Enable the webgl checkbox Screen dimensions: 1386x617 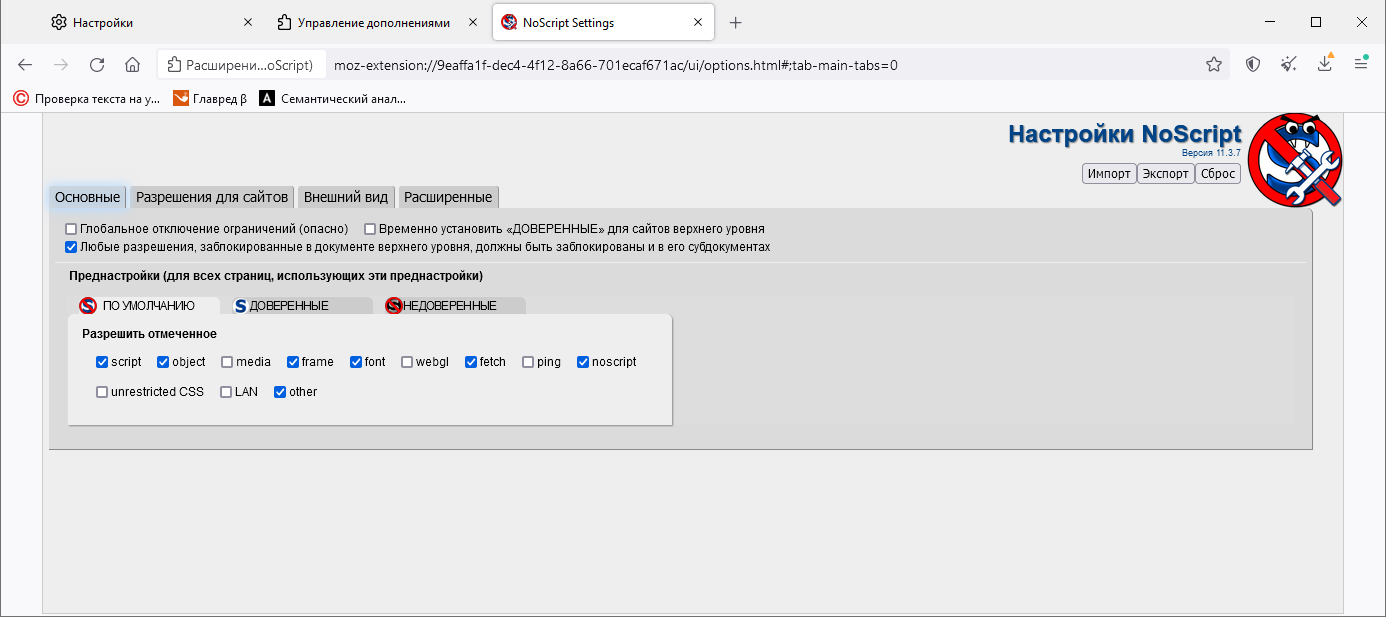pyautogui.click(x=407, y=362)
